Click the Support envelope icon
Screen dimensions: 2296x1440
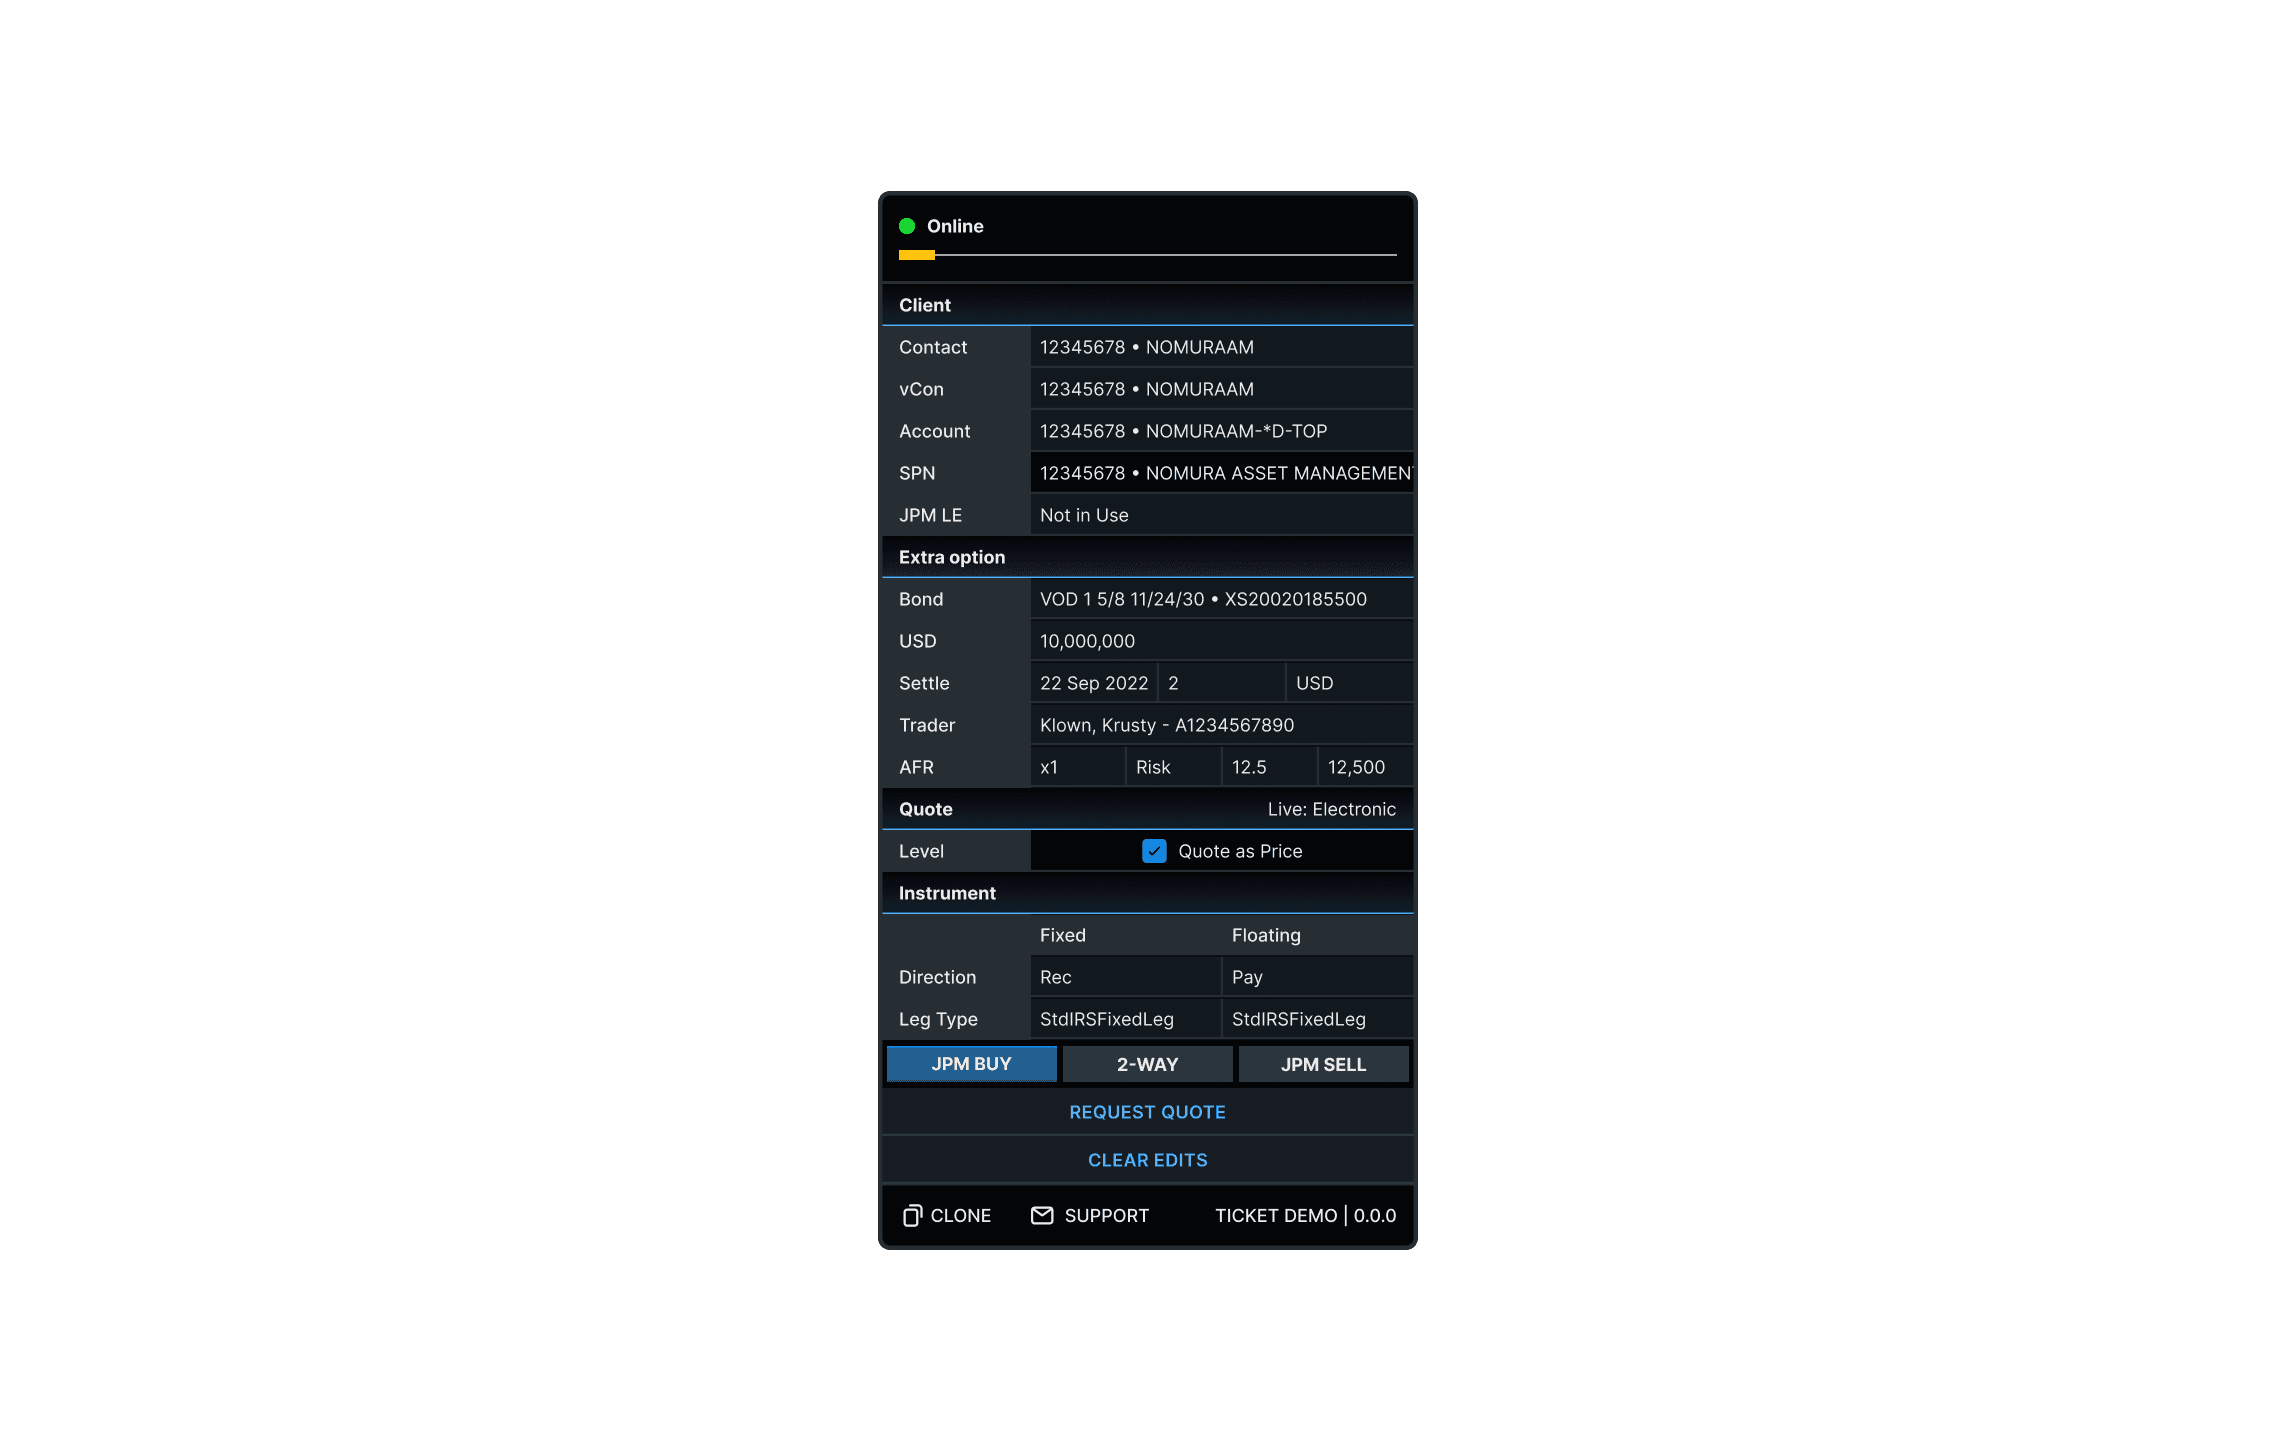point(1042,1215)
